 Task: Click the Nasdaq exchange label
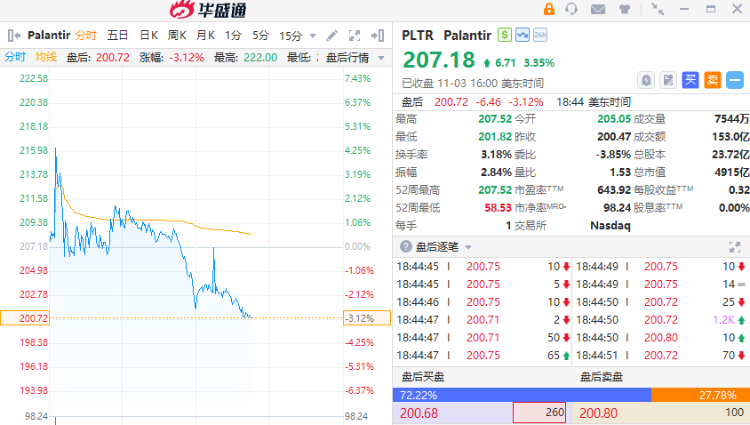pyautogui.click(x=610, y=225)
